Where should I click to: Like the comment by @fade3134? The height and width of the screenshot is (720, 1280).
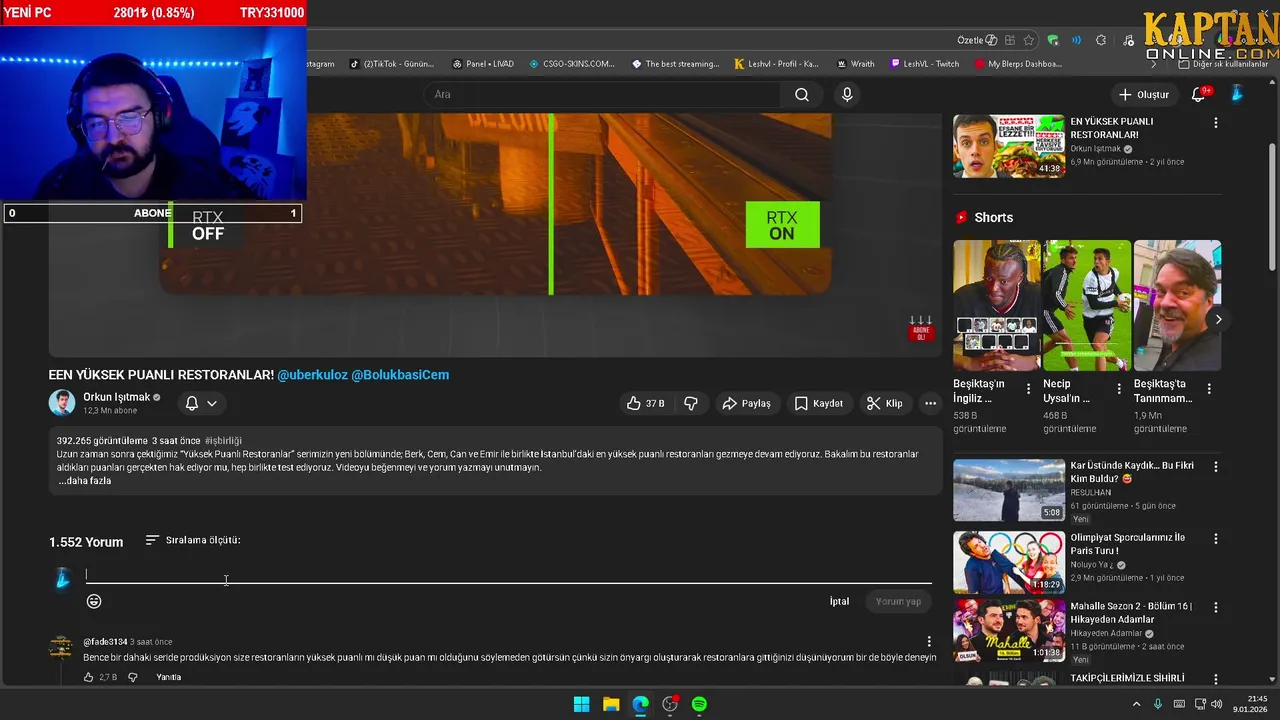pos(88,677)
